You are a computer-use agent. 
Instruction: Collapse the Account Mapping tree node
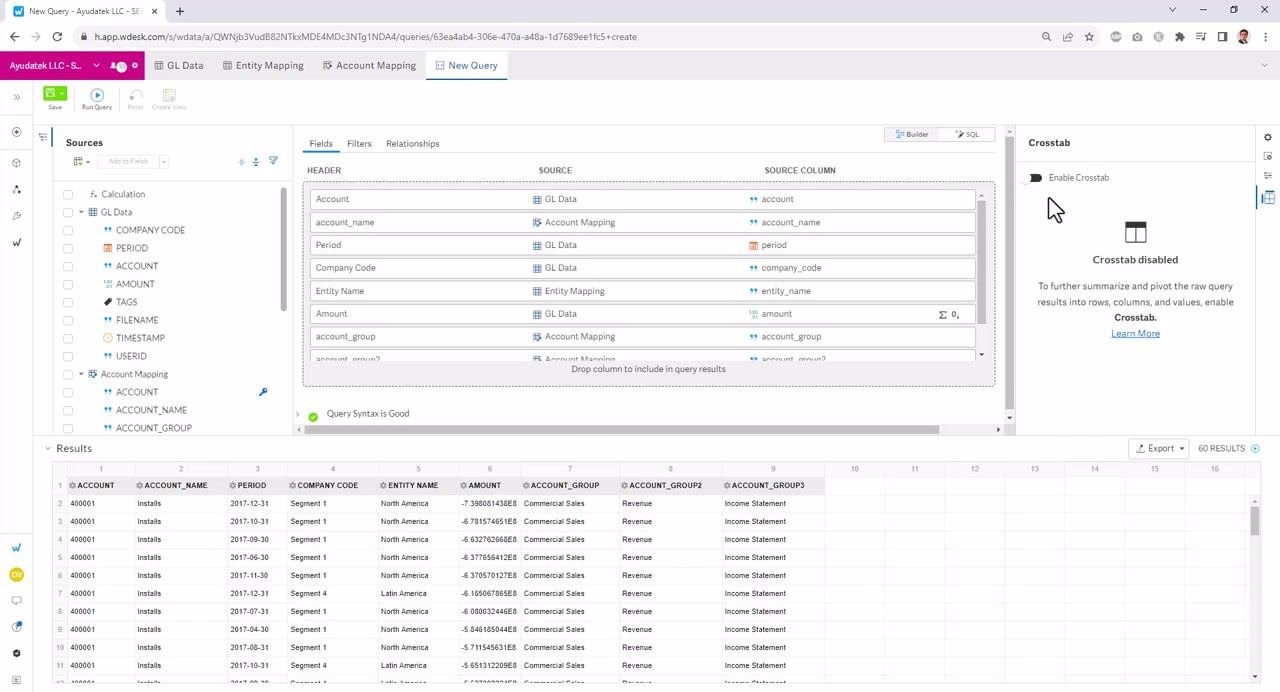tap(81, 374)
